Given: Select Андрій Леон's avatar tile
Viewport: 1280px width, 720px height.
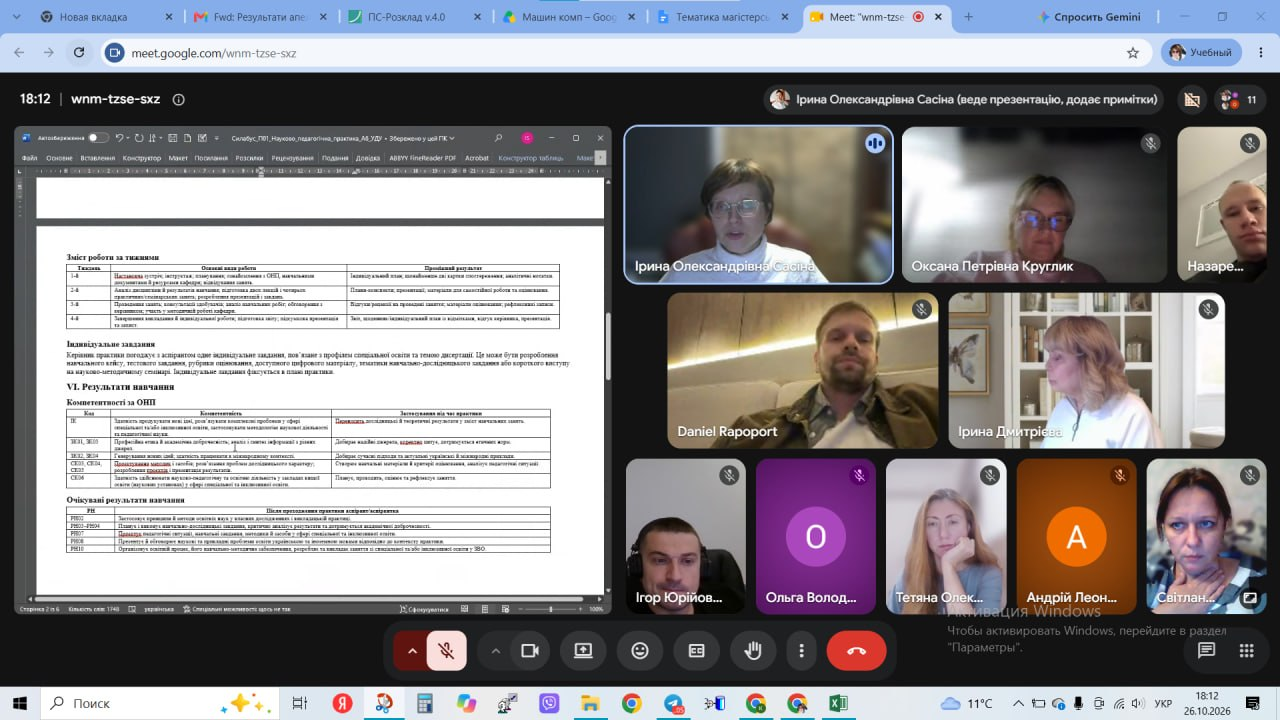Looking at the screenshot, I should point(1077,536).
